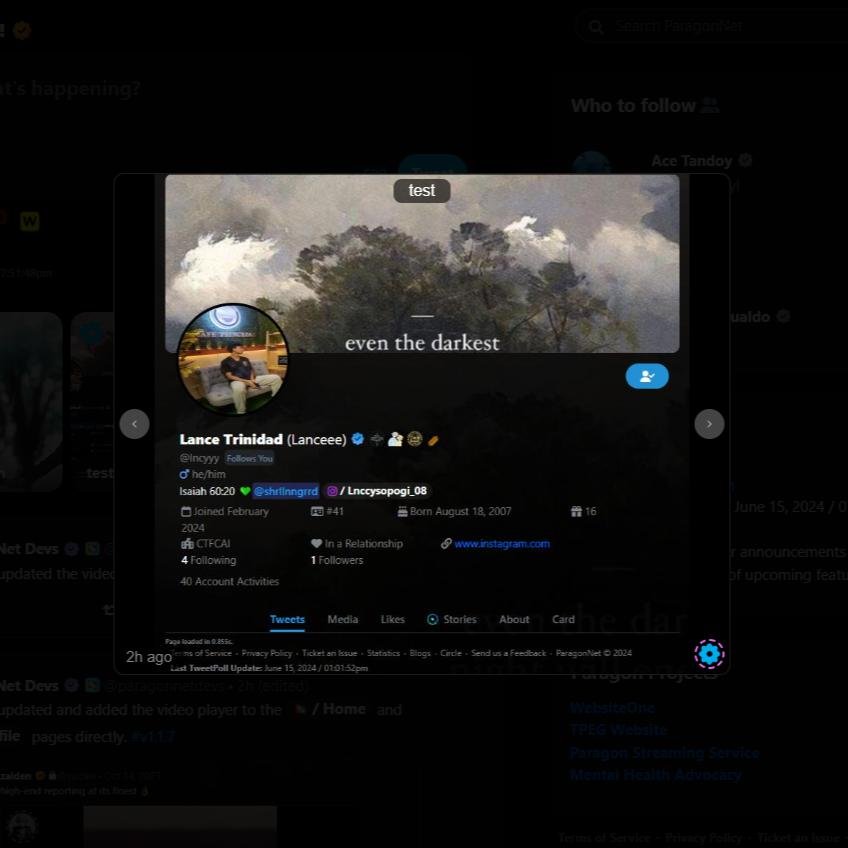This screenshot has height=848, width=848.
Task: Click Lance Trinidad's profile picture
Action: (233, 360)
